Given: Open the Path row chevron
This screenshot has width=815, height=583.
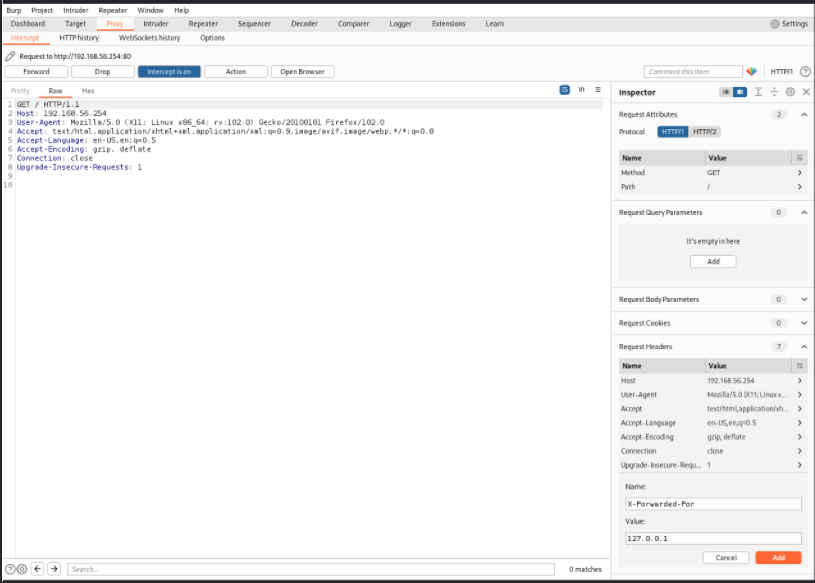Looking at the screenshot, I should (x=799, y=187).
